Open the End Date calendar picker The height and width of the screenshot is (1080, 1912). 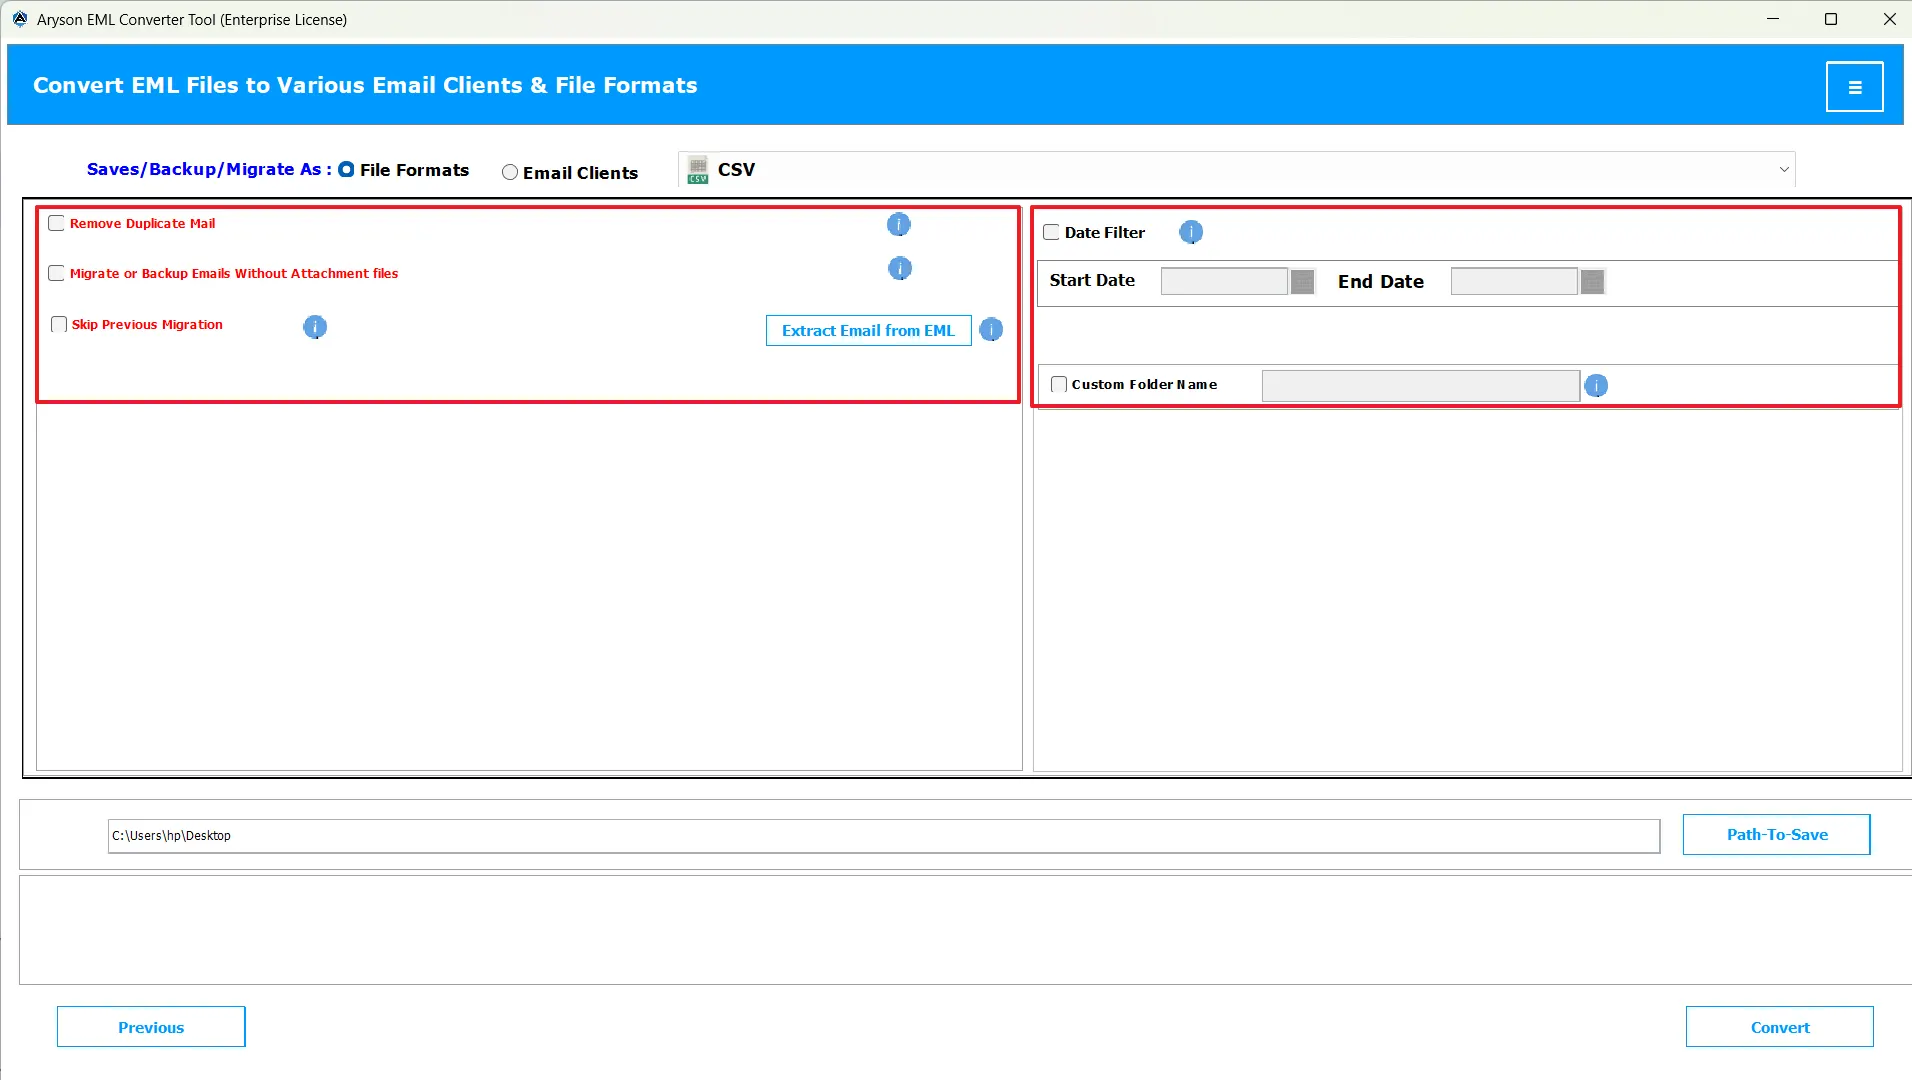click(x=1592, y=282)
